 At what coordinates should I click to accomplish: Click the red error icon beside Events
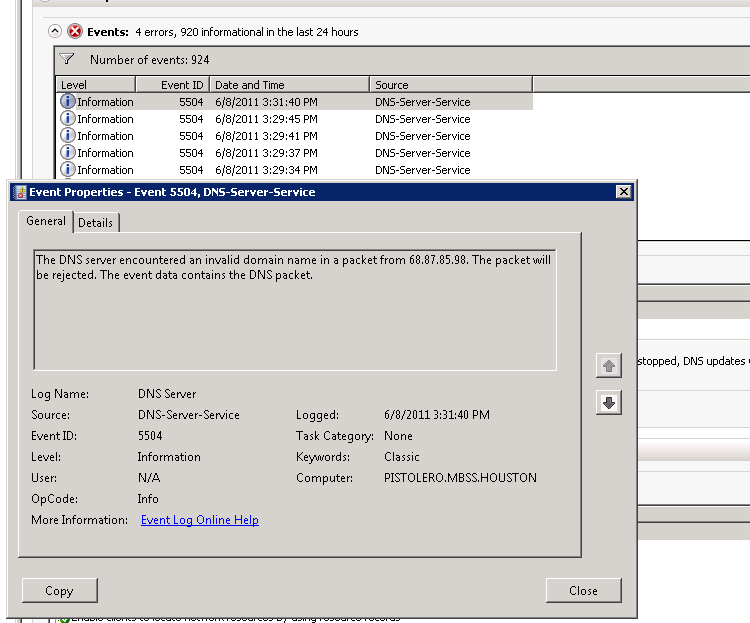click(x=75, y=32)
